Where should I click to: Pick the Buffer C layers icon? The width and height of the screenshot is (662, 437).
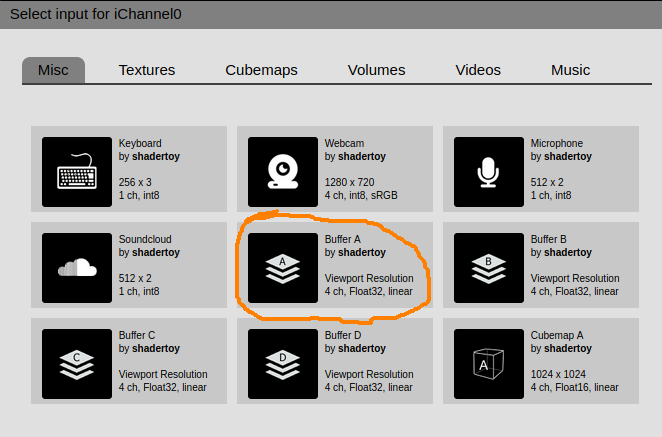click(77, 364)
